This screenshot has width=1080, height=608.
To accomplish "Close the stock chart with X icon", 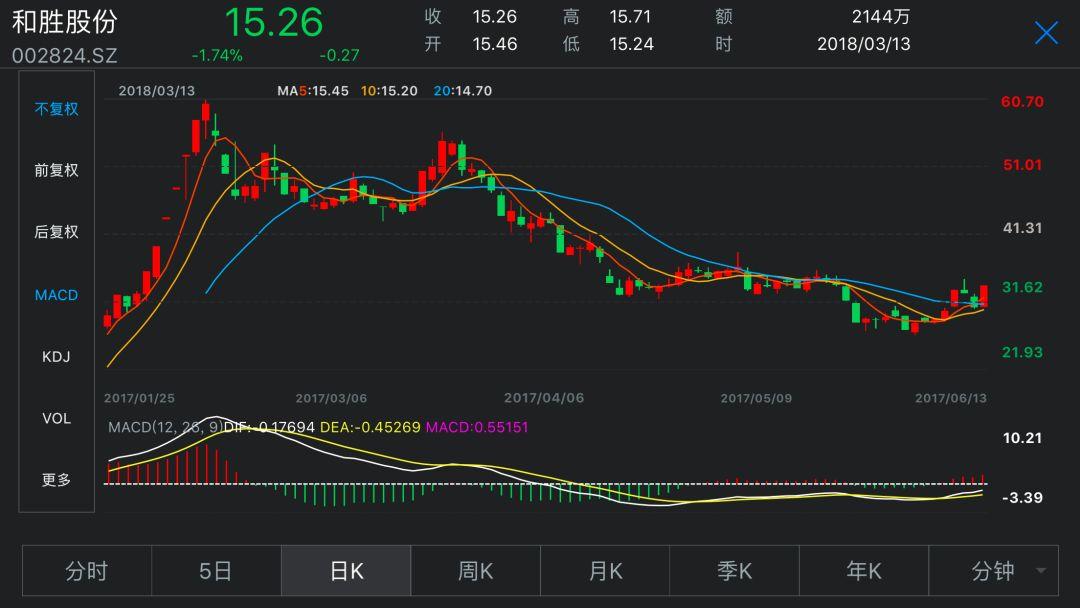I will tap(1046, 33).
